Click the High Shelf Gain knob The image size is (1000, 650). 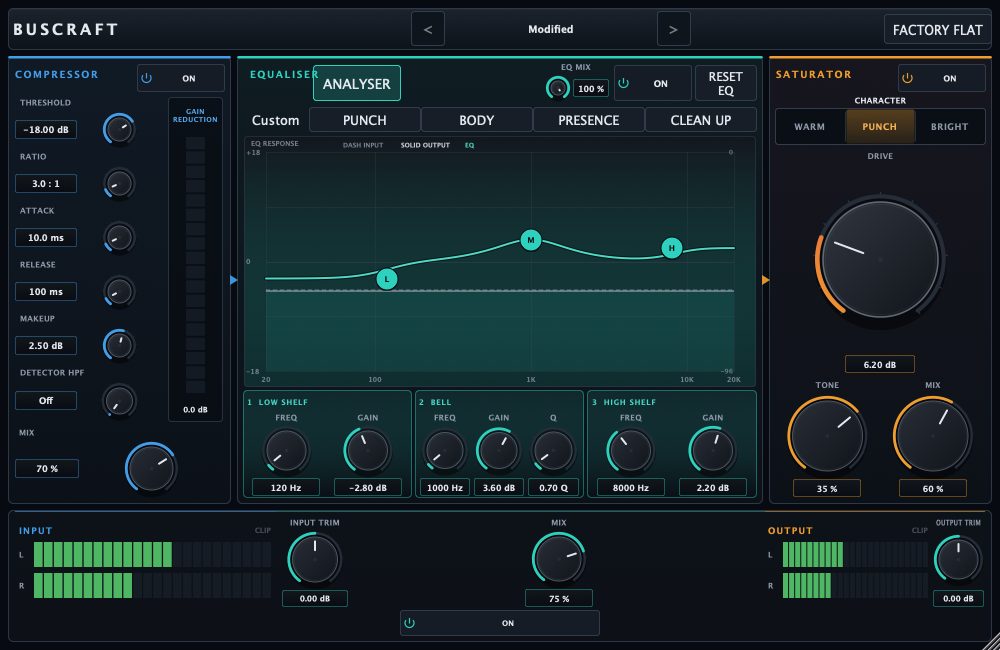click(x=712, y=450)
